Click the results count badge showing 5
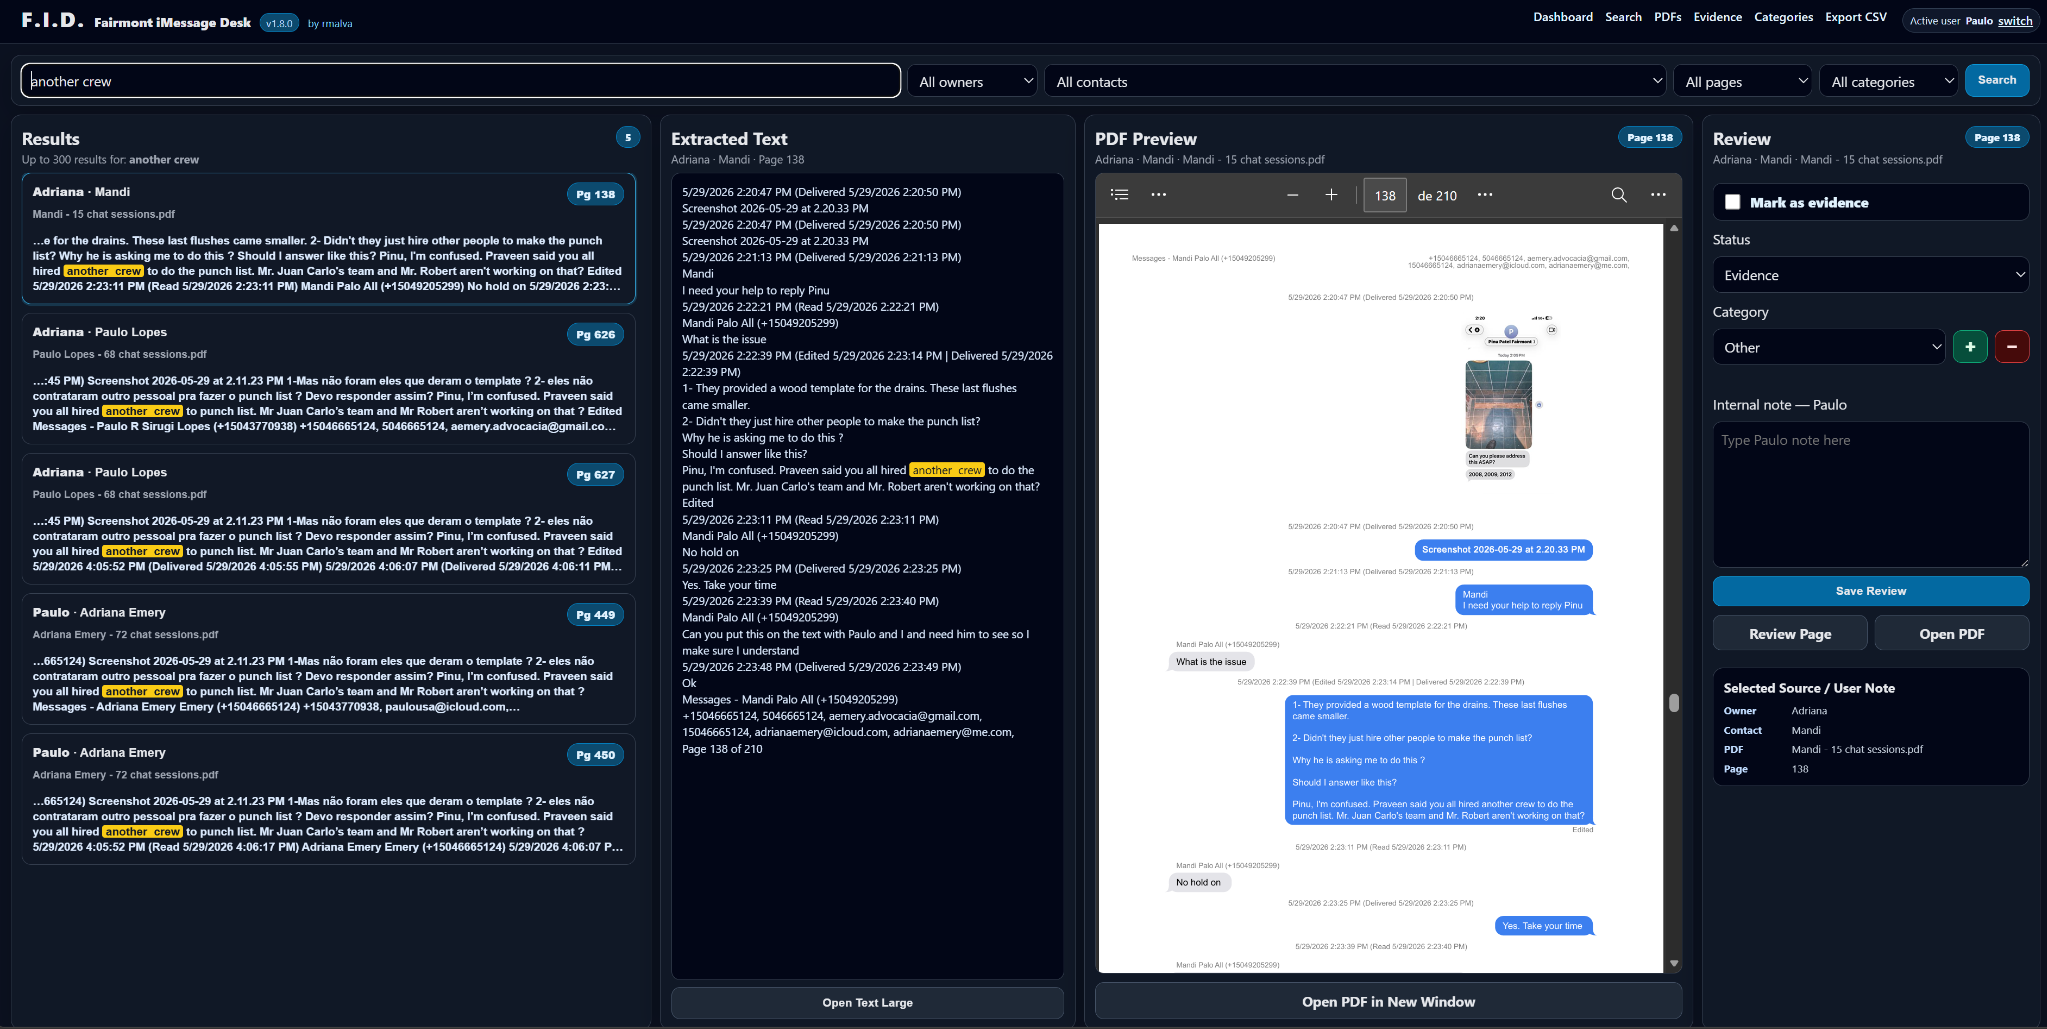This screenshot has height=1029, width=2047. (628, 138)
